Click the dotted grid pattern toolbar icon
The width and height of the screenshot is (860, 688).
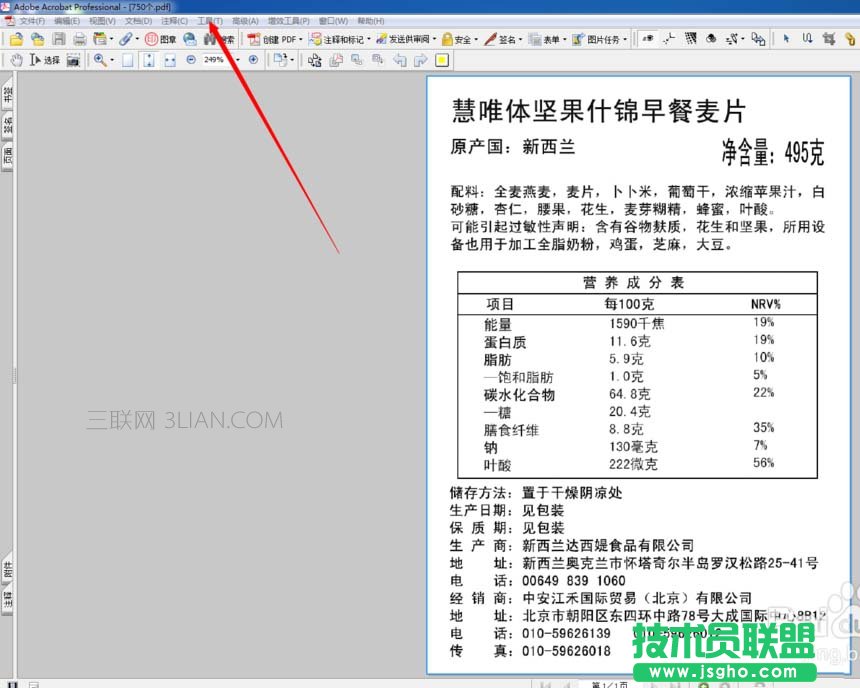tap(691, 39)
